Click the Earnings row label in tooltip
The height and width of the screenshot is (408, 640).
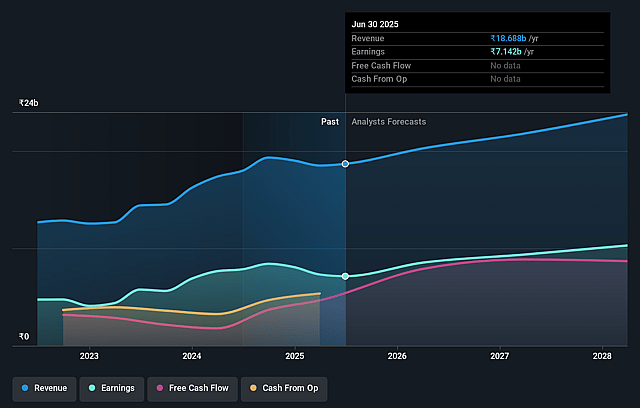coord(368,52)
